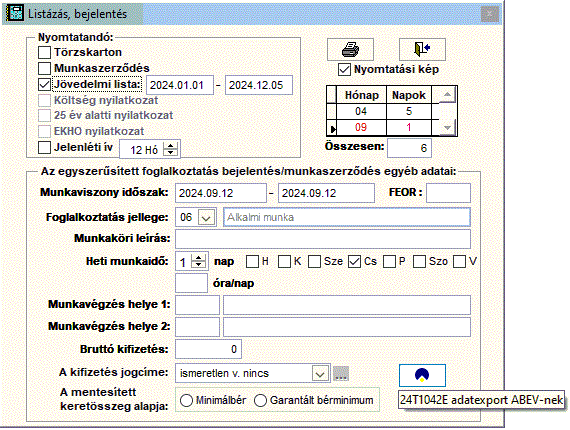The image size is (570, 430).
Task: Check the Jelenléti ív checkbox
Action: 44,148
